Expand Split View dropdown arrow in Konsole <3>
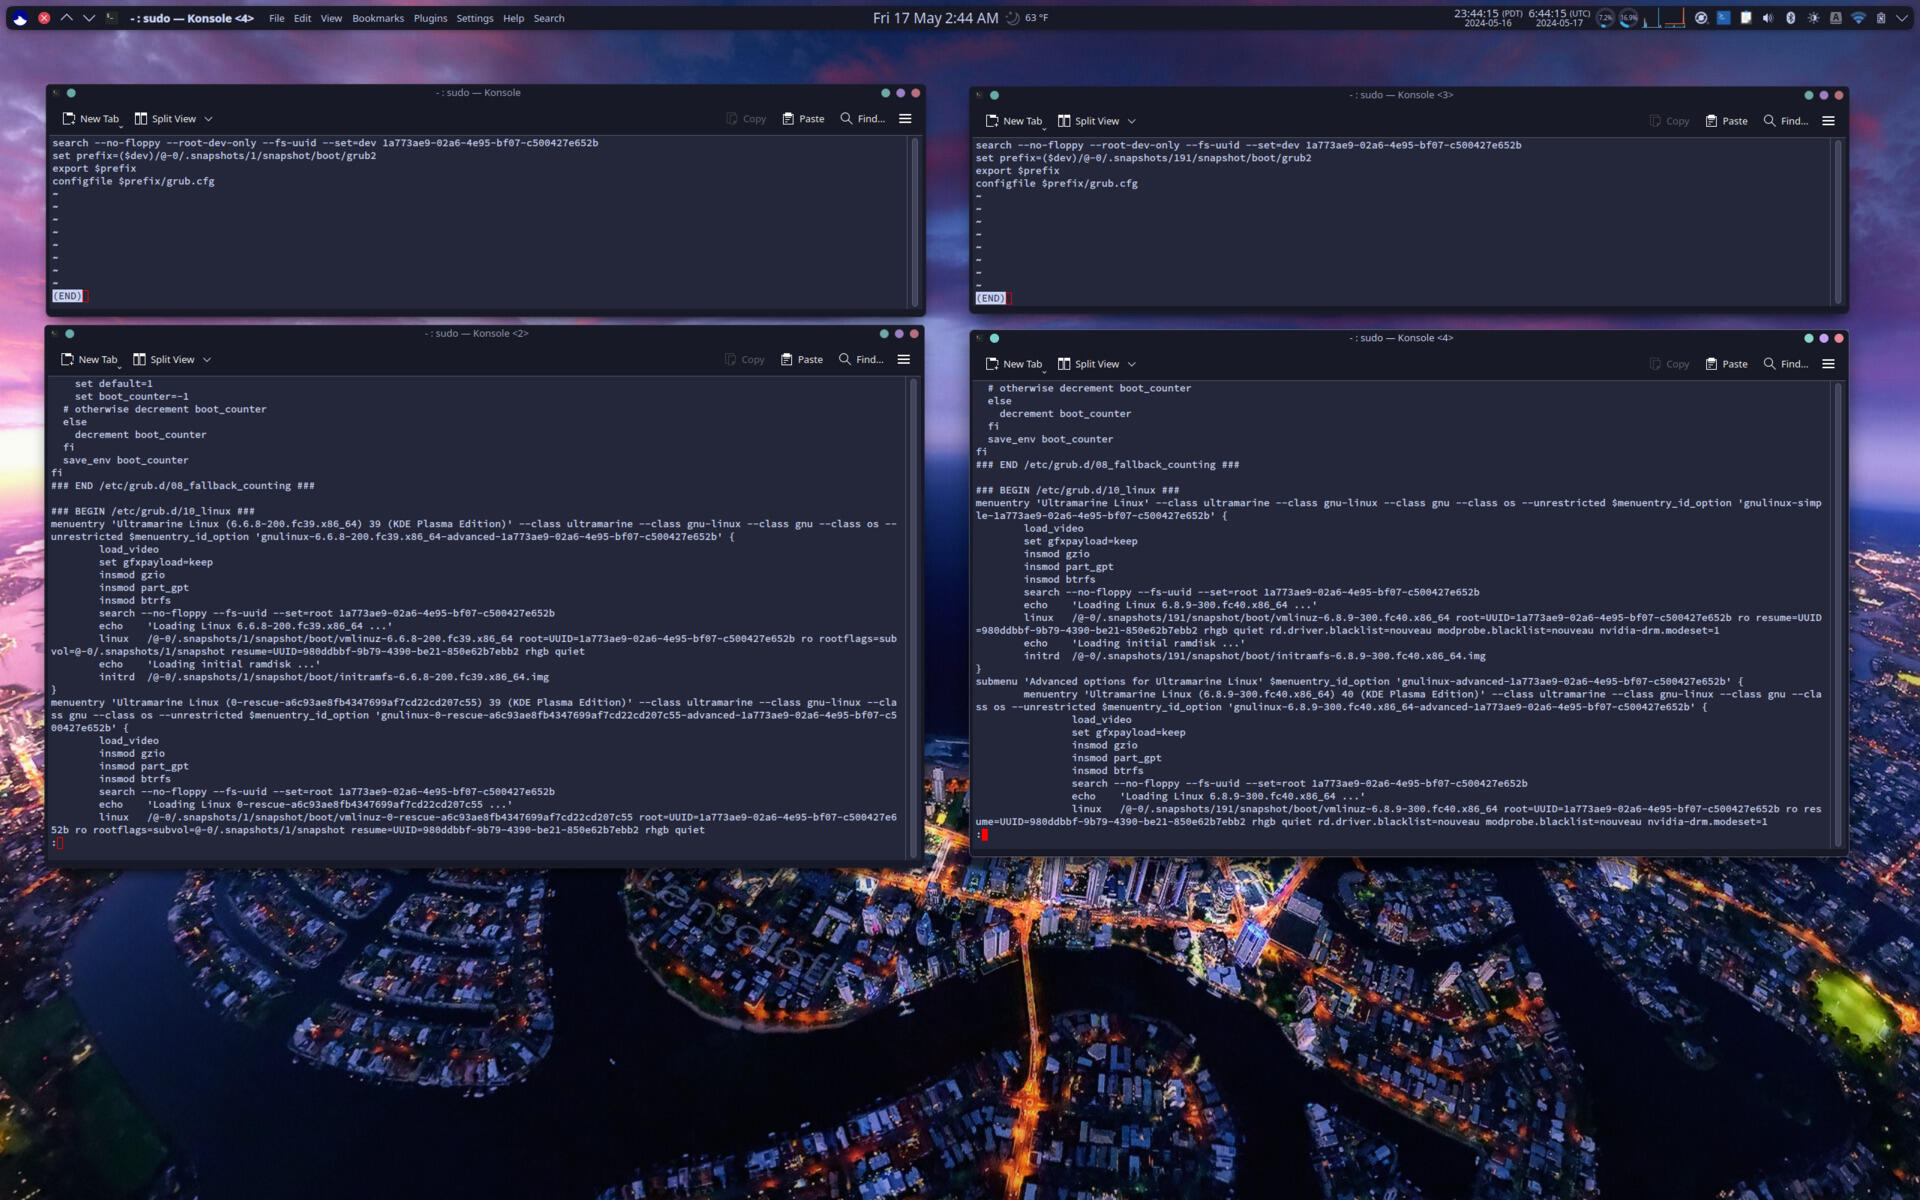Viewport: 1920px width, 1200px height. pos(1132,121)
